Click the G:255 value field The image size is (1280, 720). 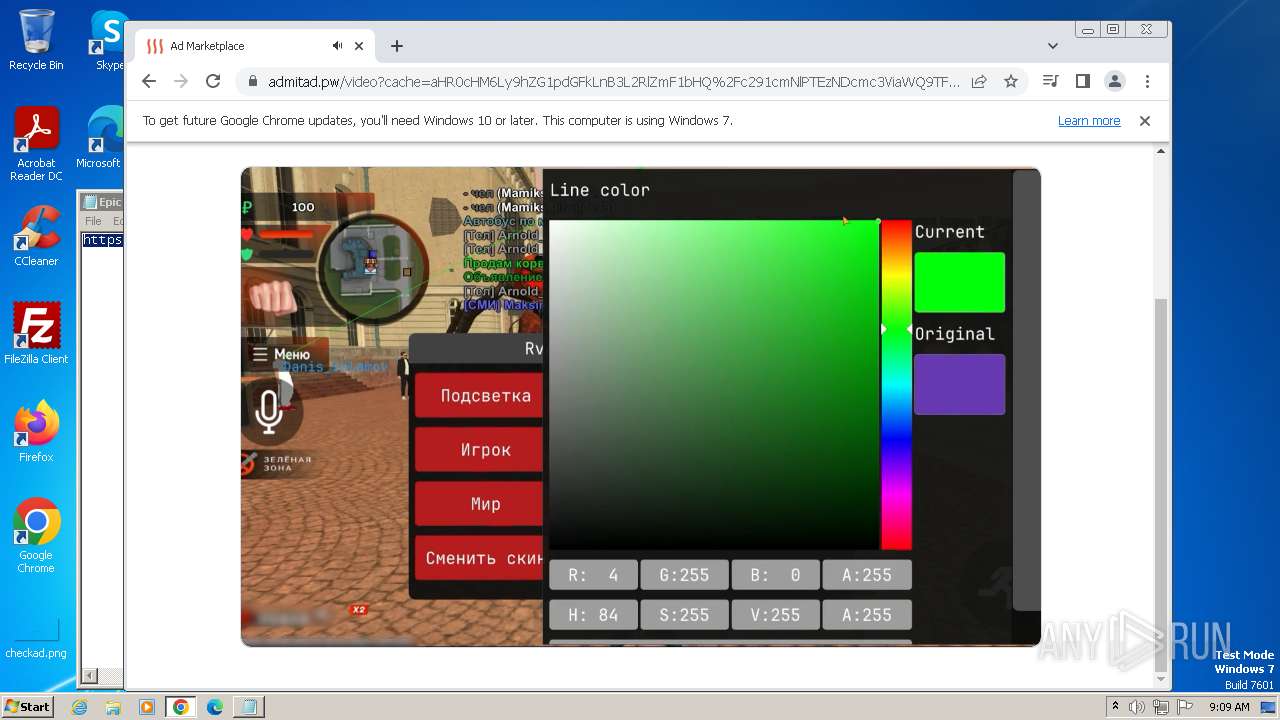coord(684,575)
